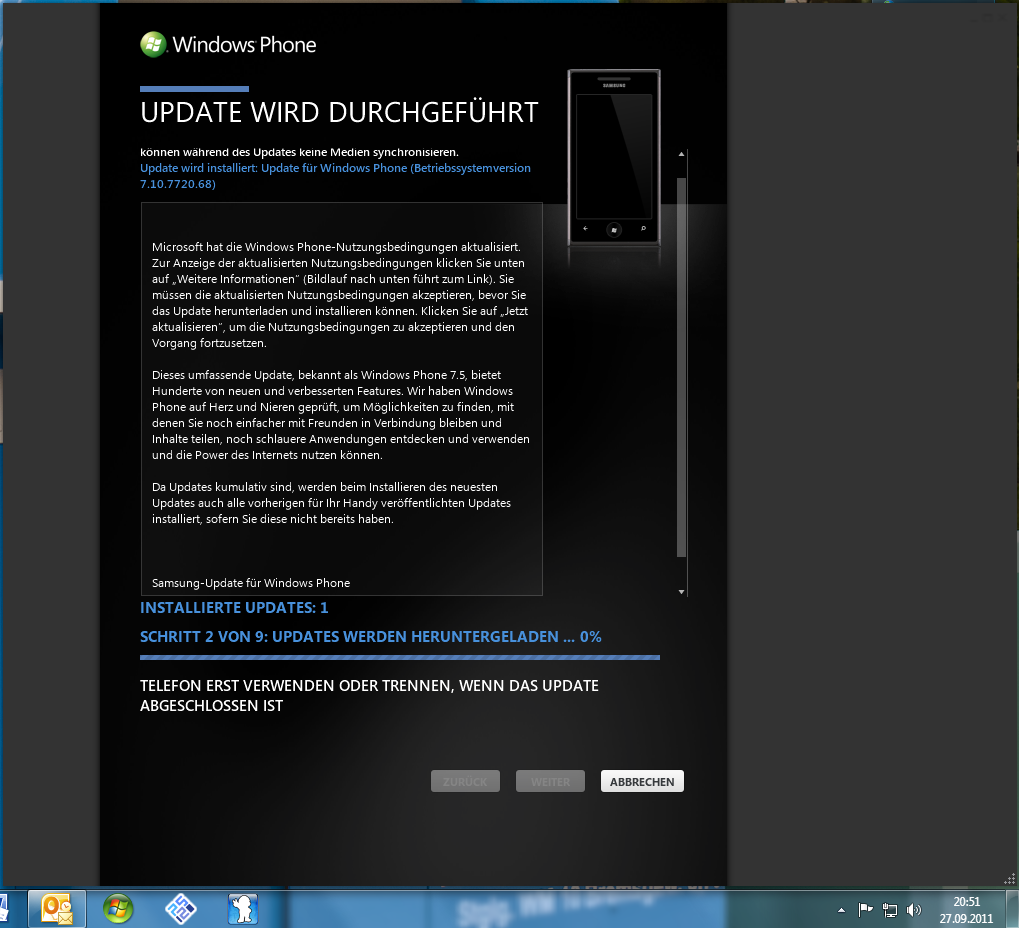Click the scrollbar down arrow
The height and width of the screenshot is (928, 1019).
pos(681,591)
